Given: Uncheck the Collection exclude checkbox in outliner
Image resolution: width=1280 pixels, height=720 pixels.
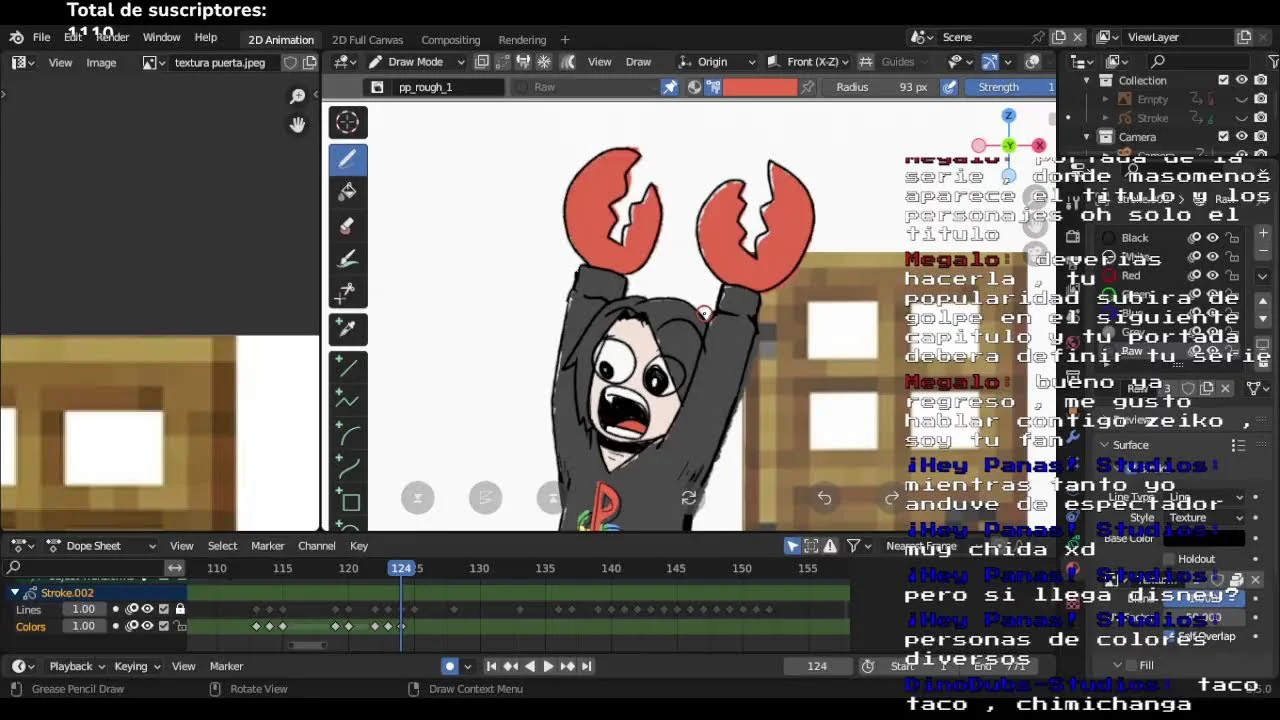Looking at the screenshot, I should [x=1223, y=80].
